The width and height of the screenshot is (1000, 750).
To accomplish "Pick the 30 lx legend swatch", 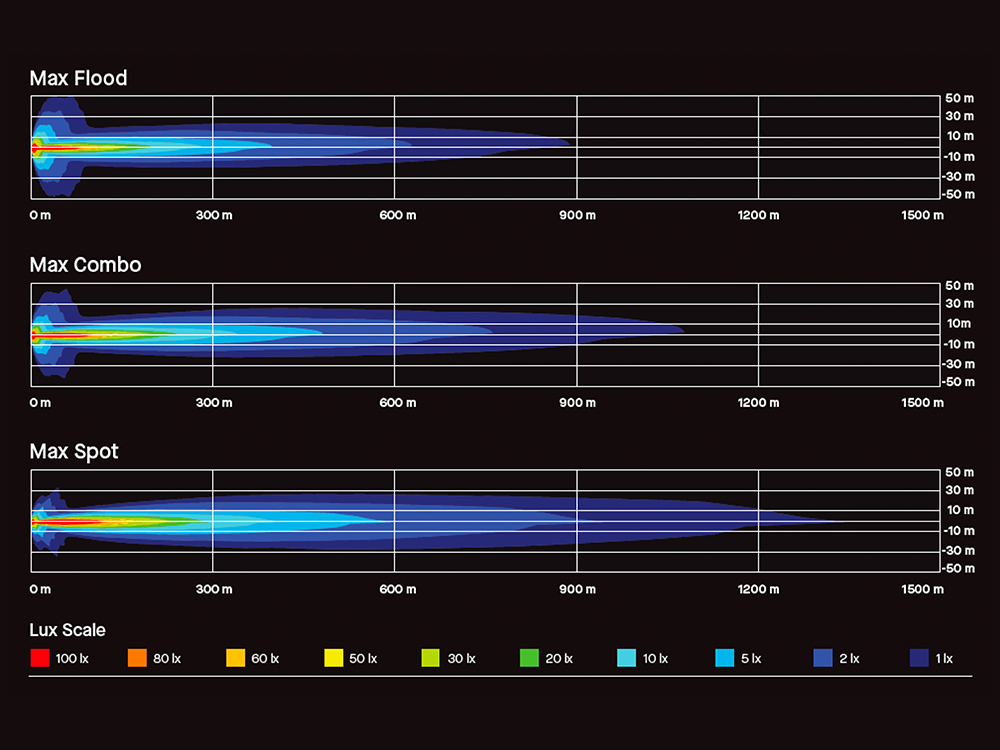I will [x=432, y=658].
